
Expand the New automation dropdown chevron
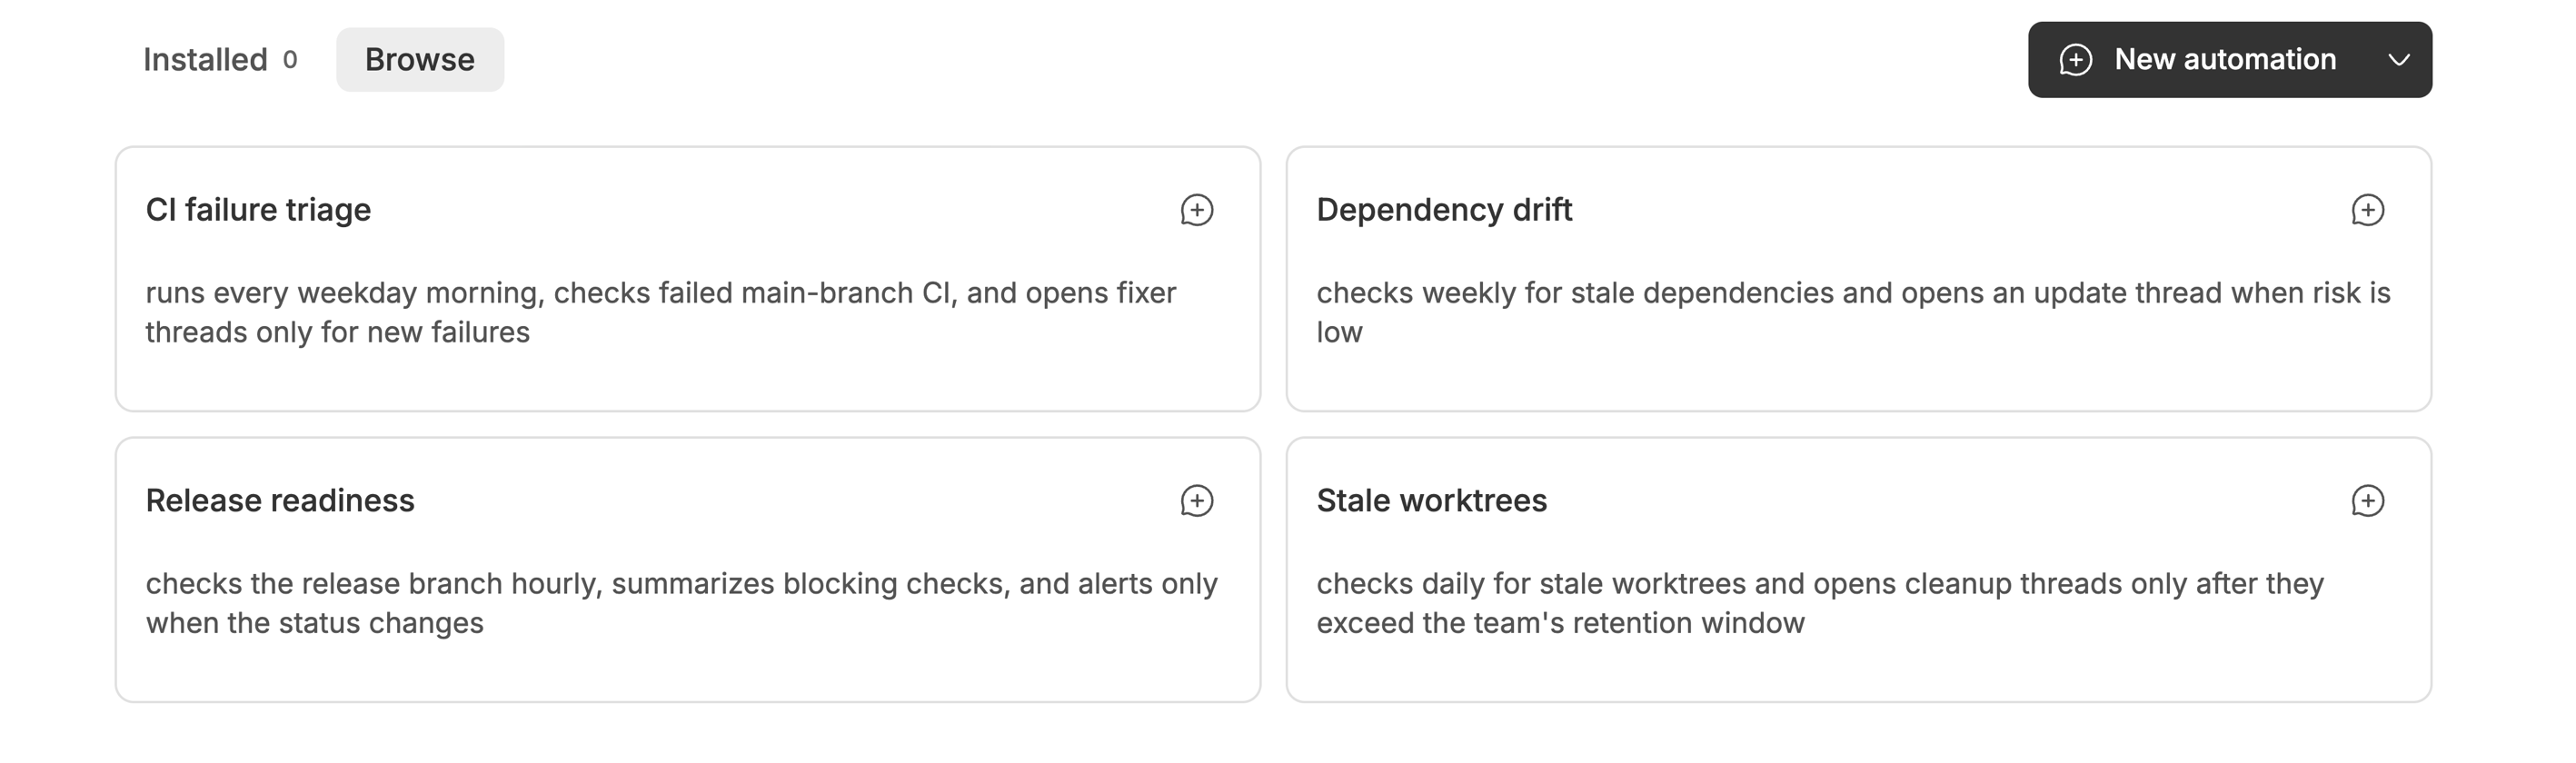pyautogui.click(x=2398, y=60)
